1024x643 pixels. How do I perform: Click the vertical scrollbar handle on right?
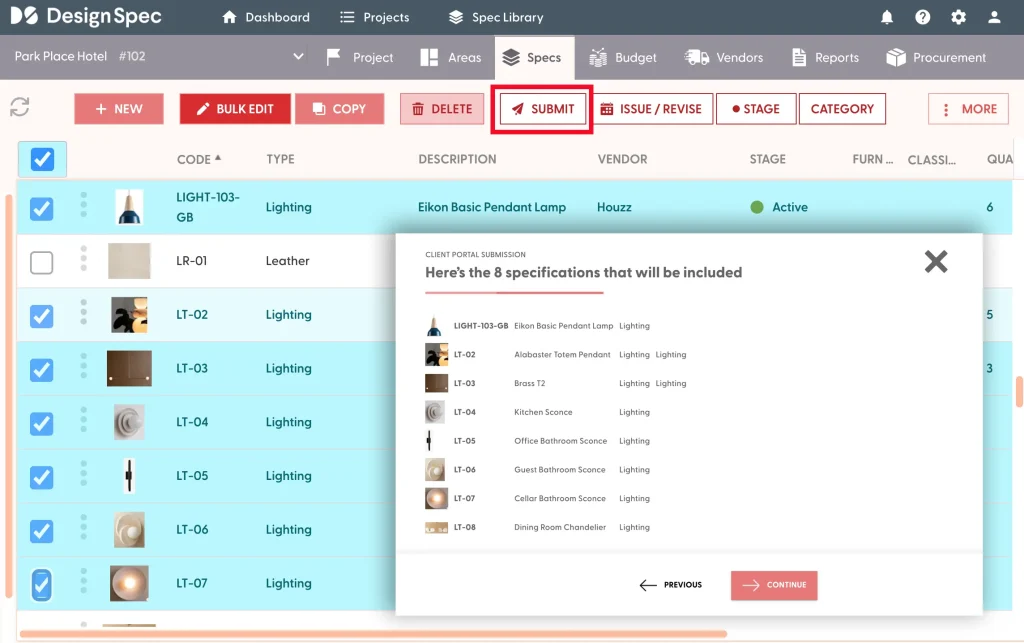click(x=1018, y=391)
